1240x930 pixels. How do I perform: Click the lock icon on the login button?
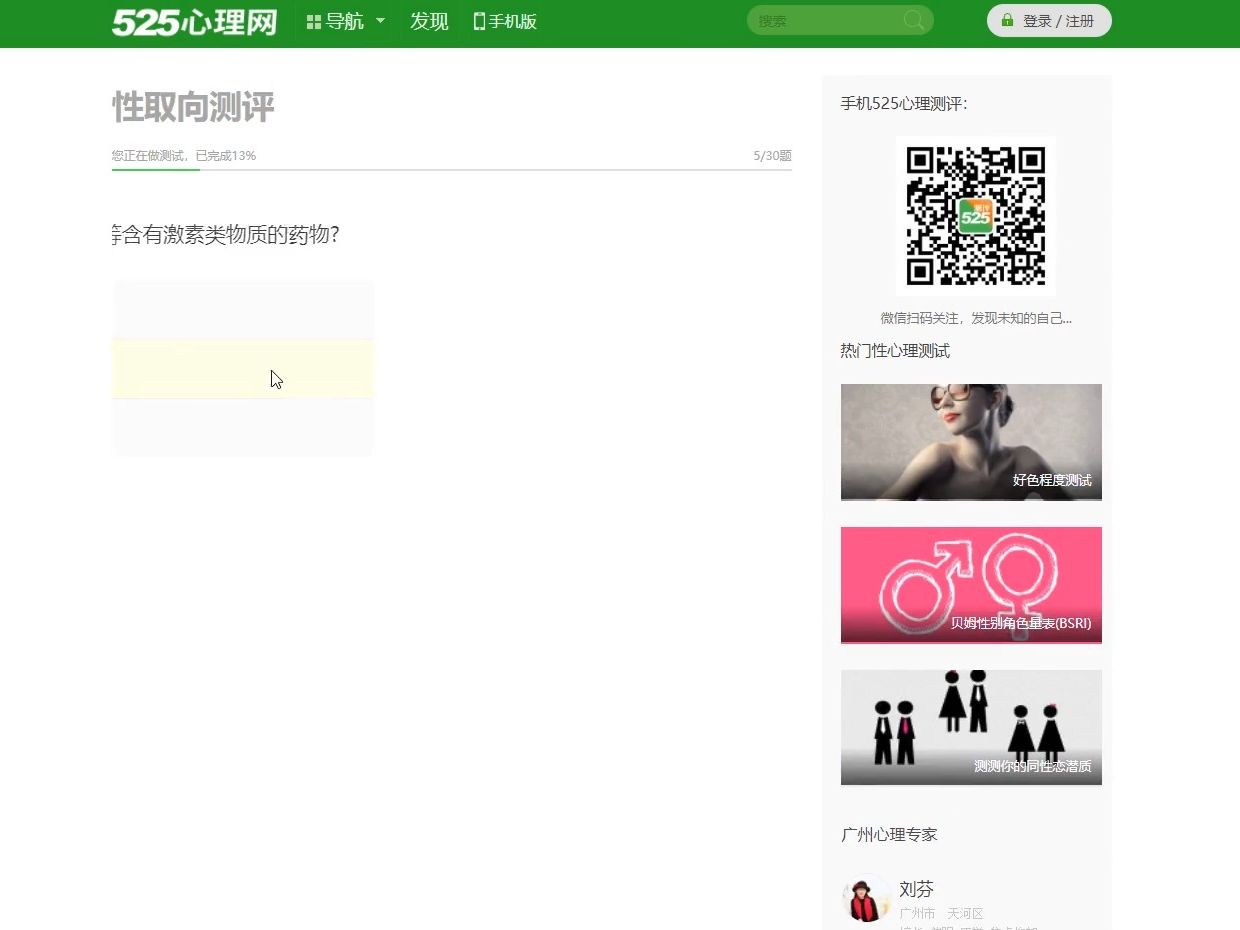(1006, 19)
